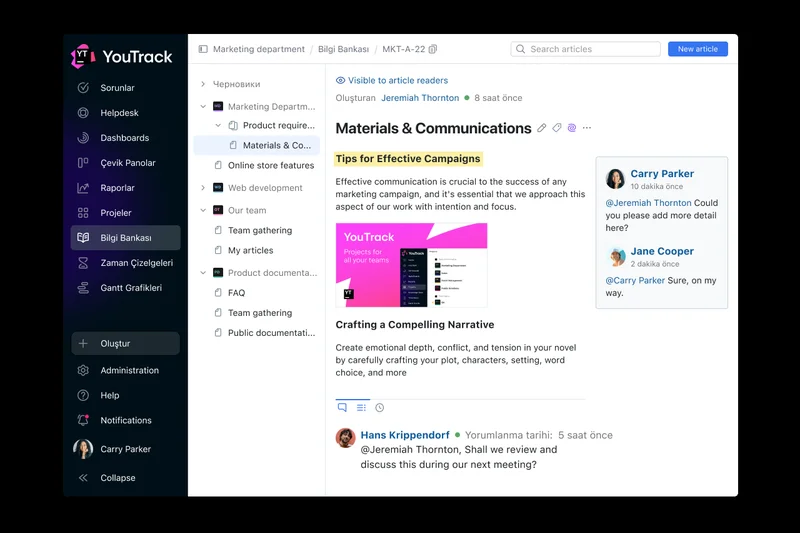This screenshot has width=800, height=533.
Task: Switch to the comments tab icon
Action: coord(342,407)
